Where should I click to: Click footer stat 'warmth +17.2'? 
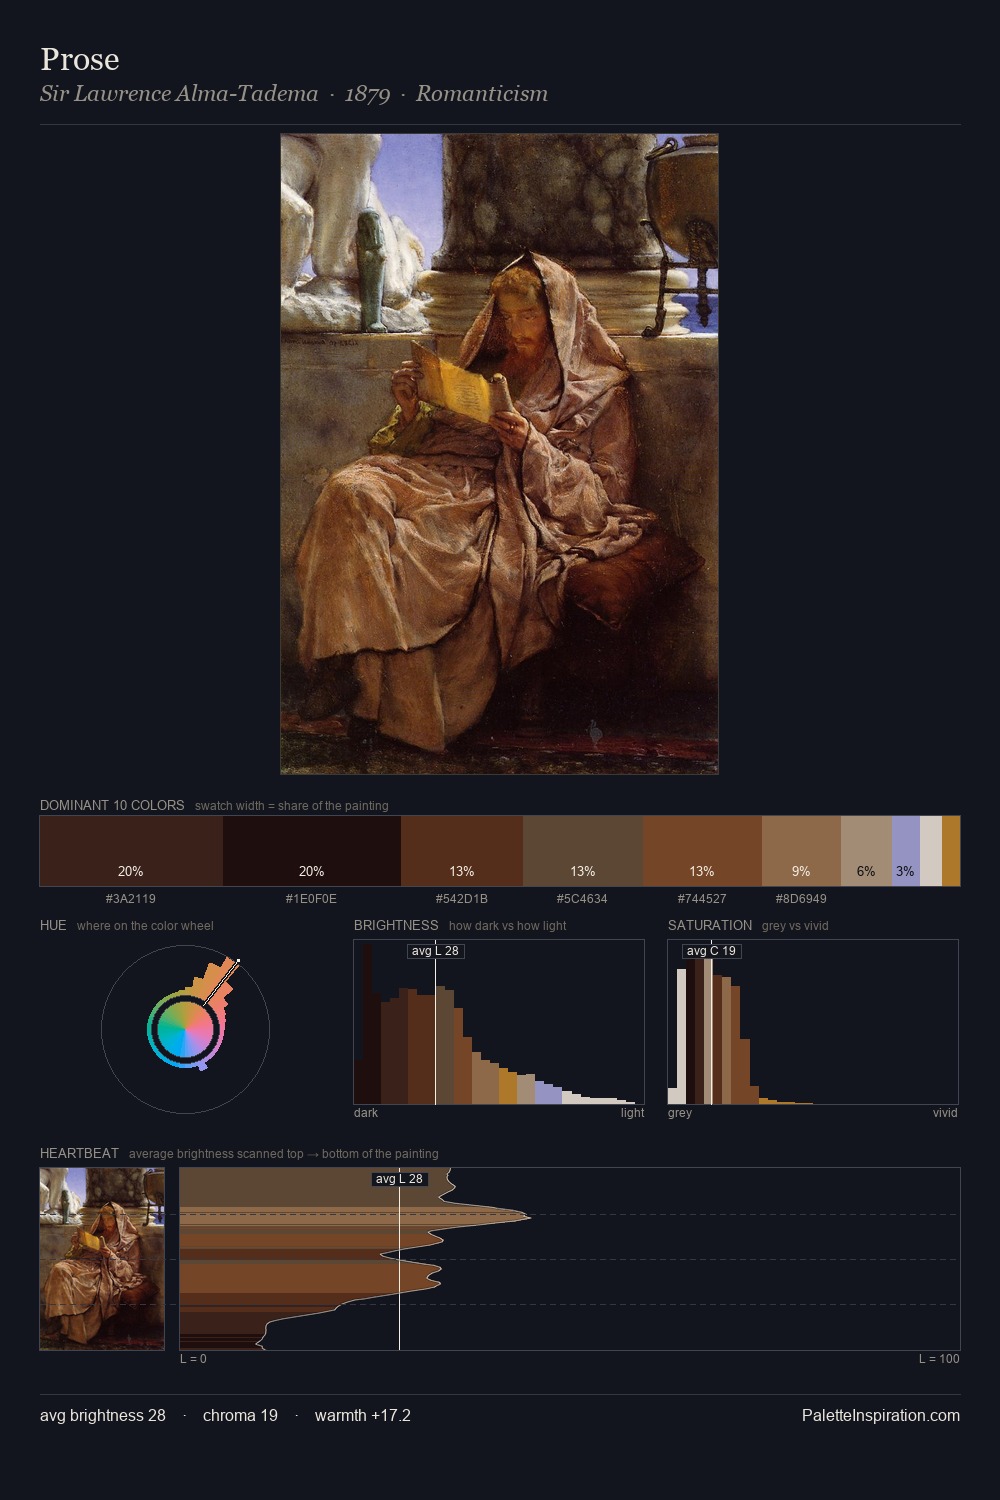tap(363, 1415)
